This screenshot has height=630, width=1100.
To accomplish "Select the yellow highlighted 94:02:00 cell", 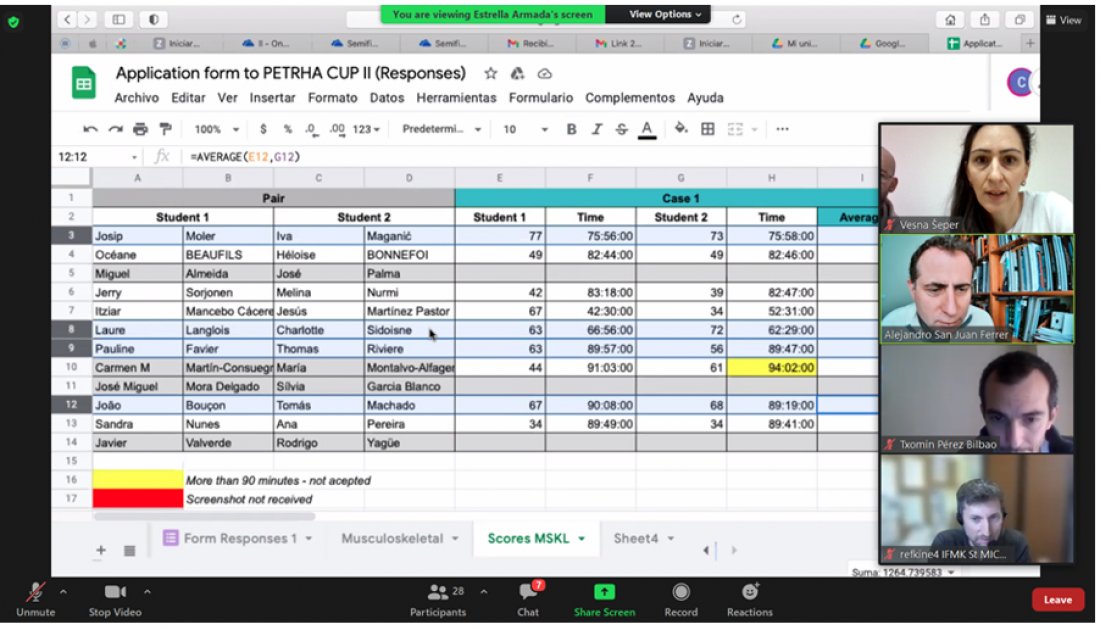I will tap(772, 368).
